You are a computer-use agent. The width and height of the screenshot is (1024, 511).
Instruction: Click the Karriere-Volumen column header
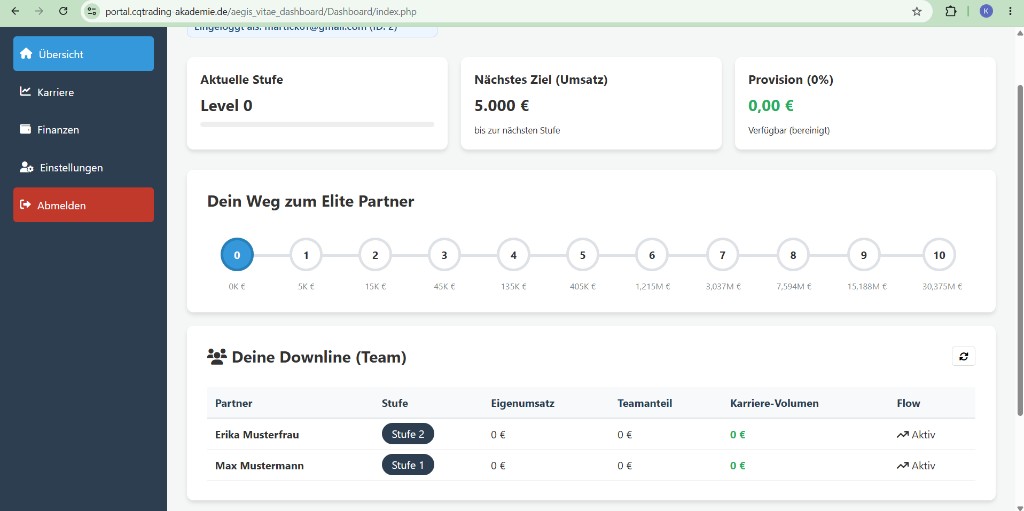774,403
